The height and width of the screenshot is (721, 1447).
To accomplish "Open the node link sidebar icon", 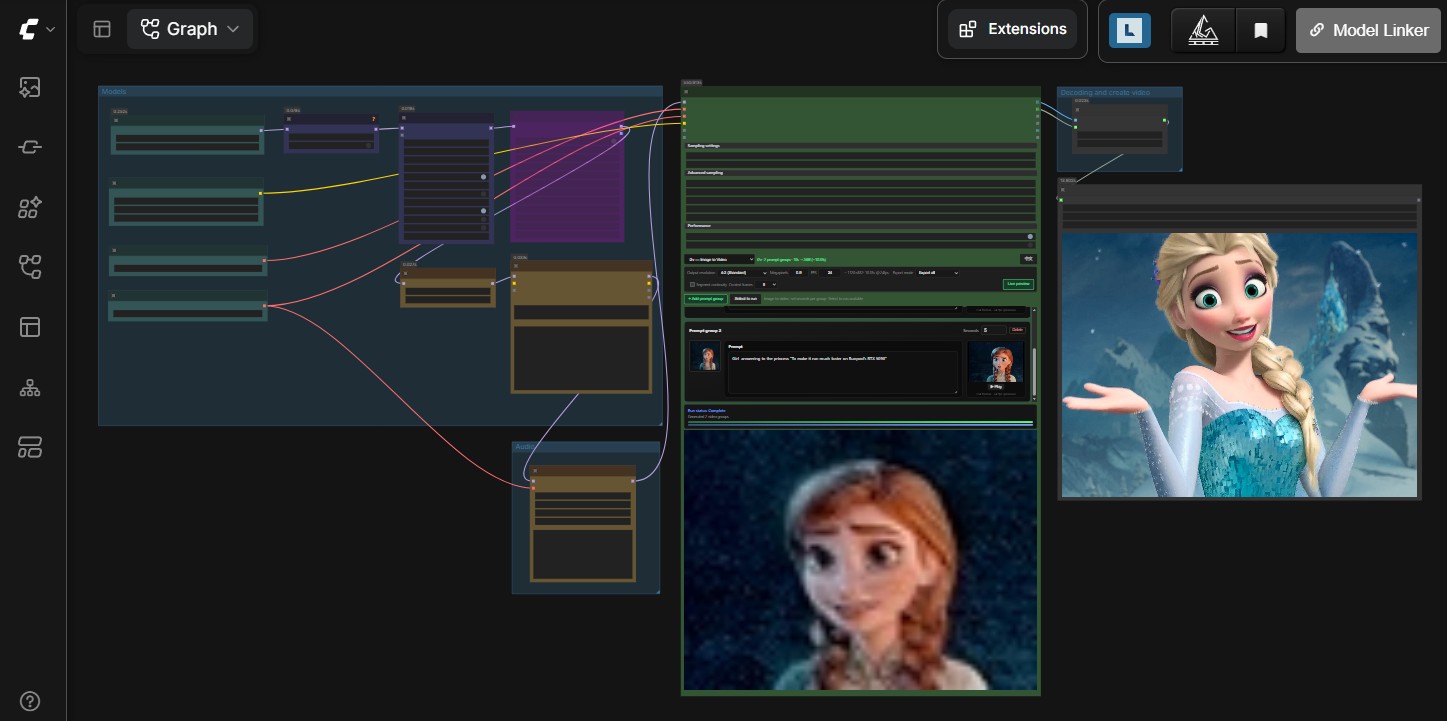I will pos(30,148).
